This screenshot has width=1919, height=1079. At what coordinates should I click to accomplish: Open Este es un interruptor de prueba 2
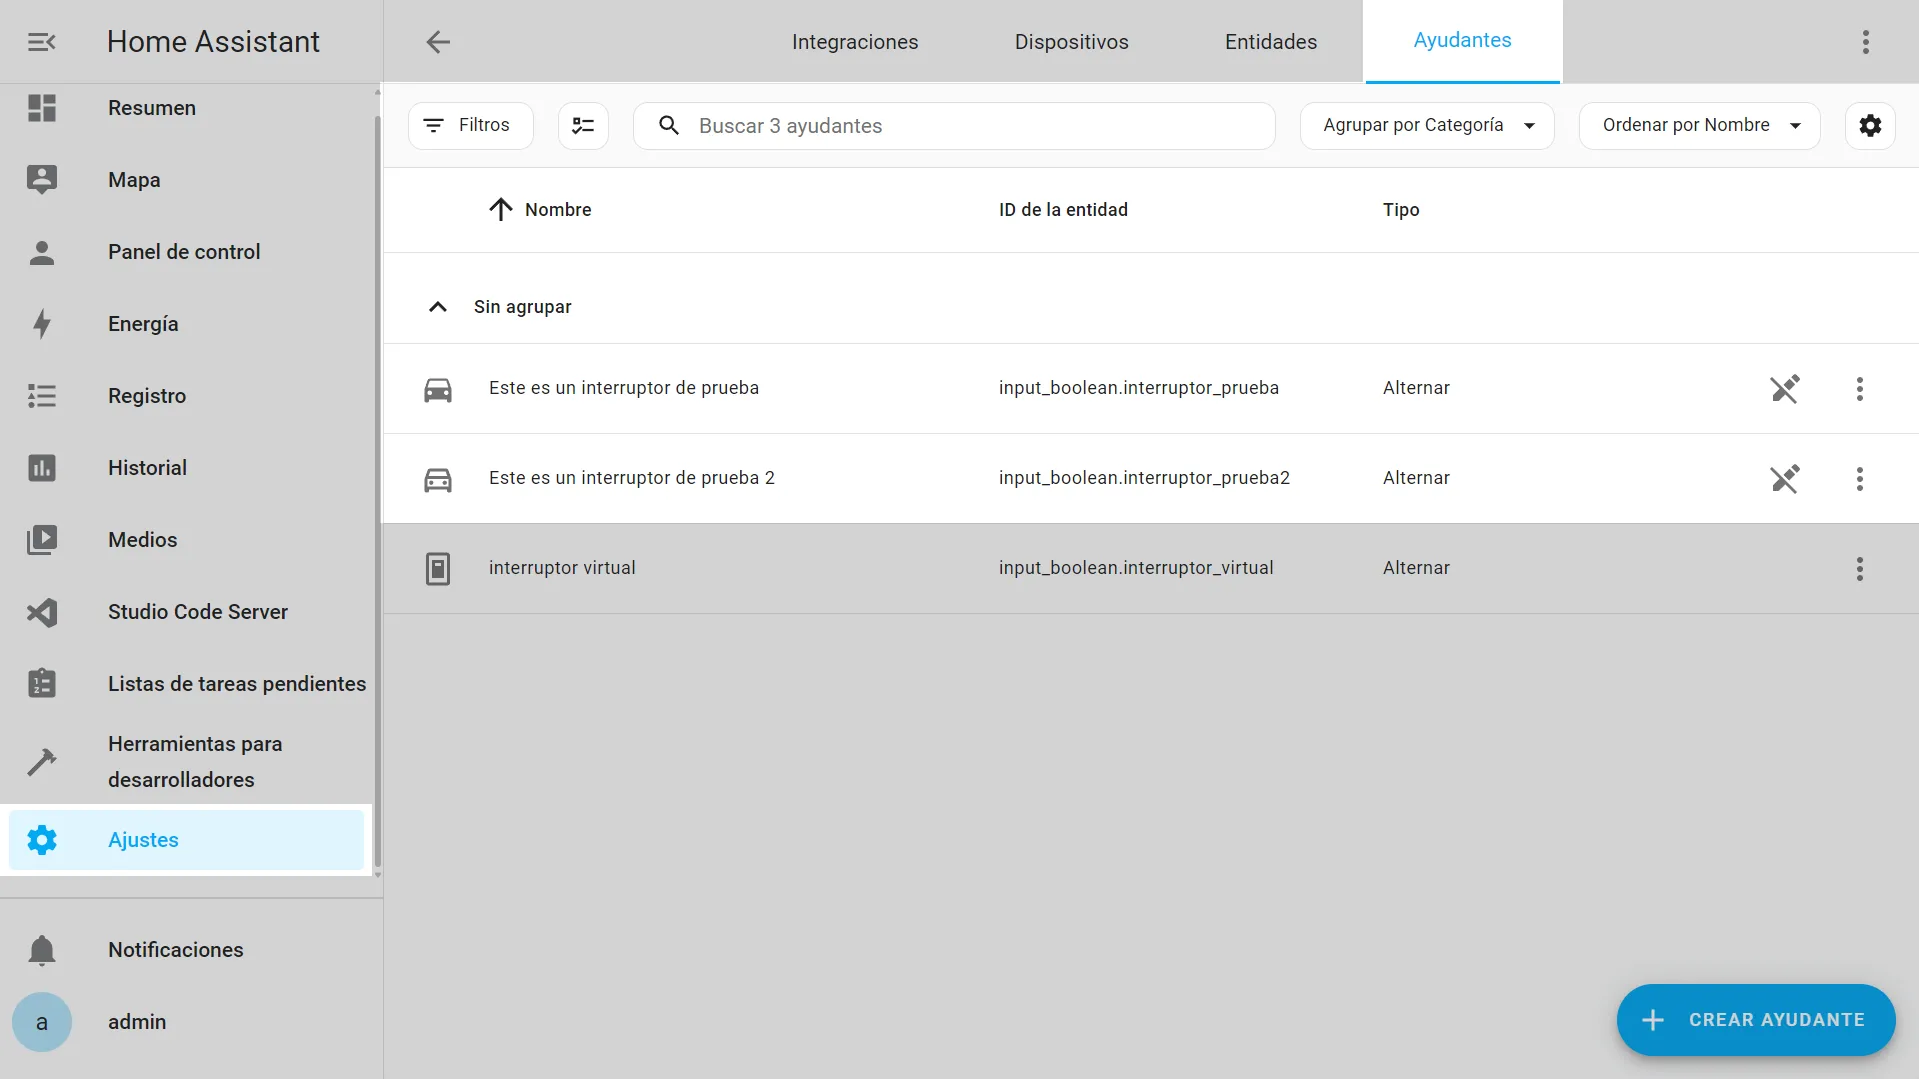1151,479
